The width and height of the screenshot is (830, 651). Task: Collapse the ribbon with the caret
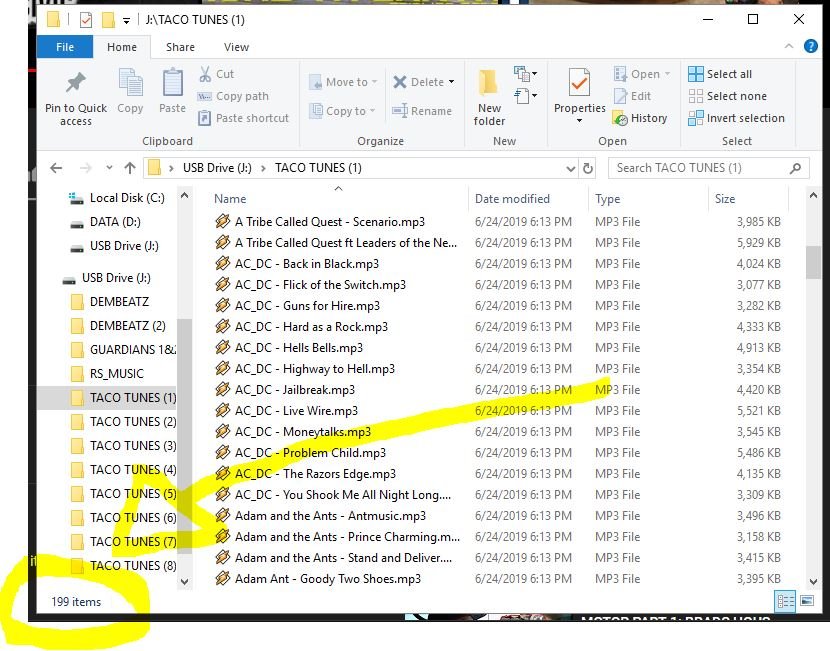(789, 46)
